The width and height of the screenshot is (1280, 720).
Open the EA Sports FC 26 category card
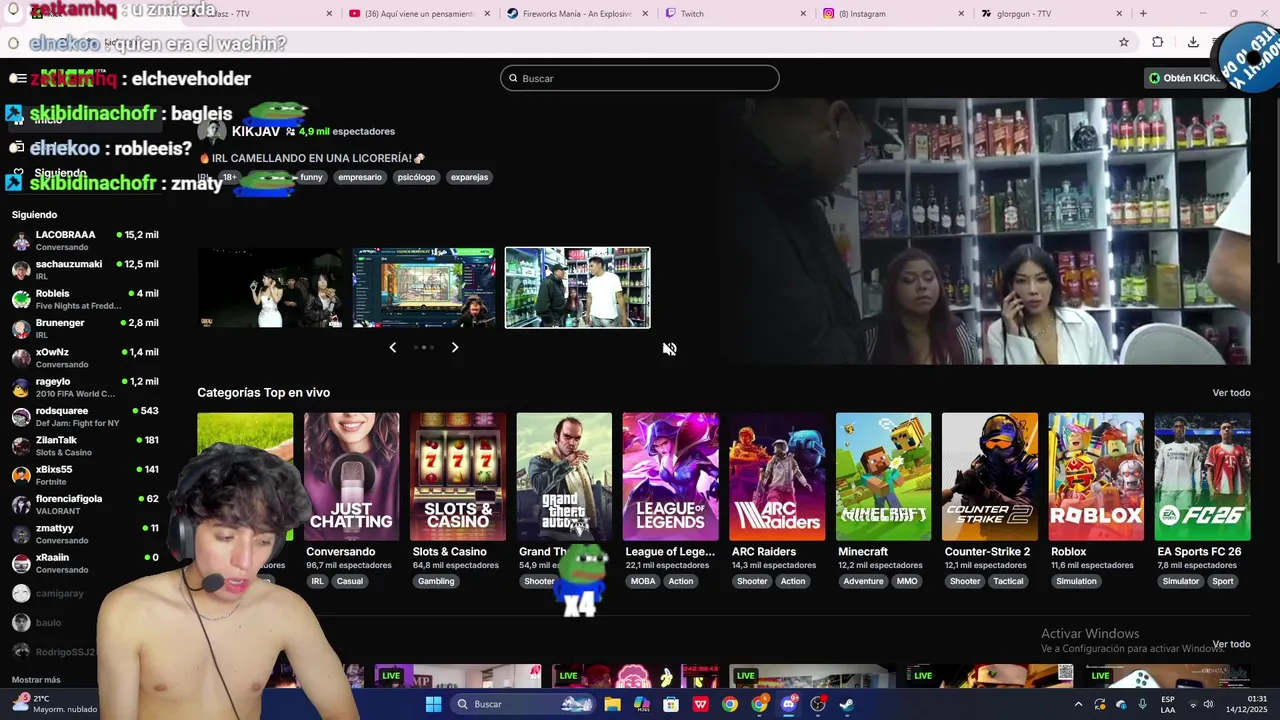(1202, 476)
